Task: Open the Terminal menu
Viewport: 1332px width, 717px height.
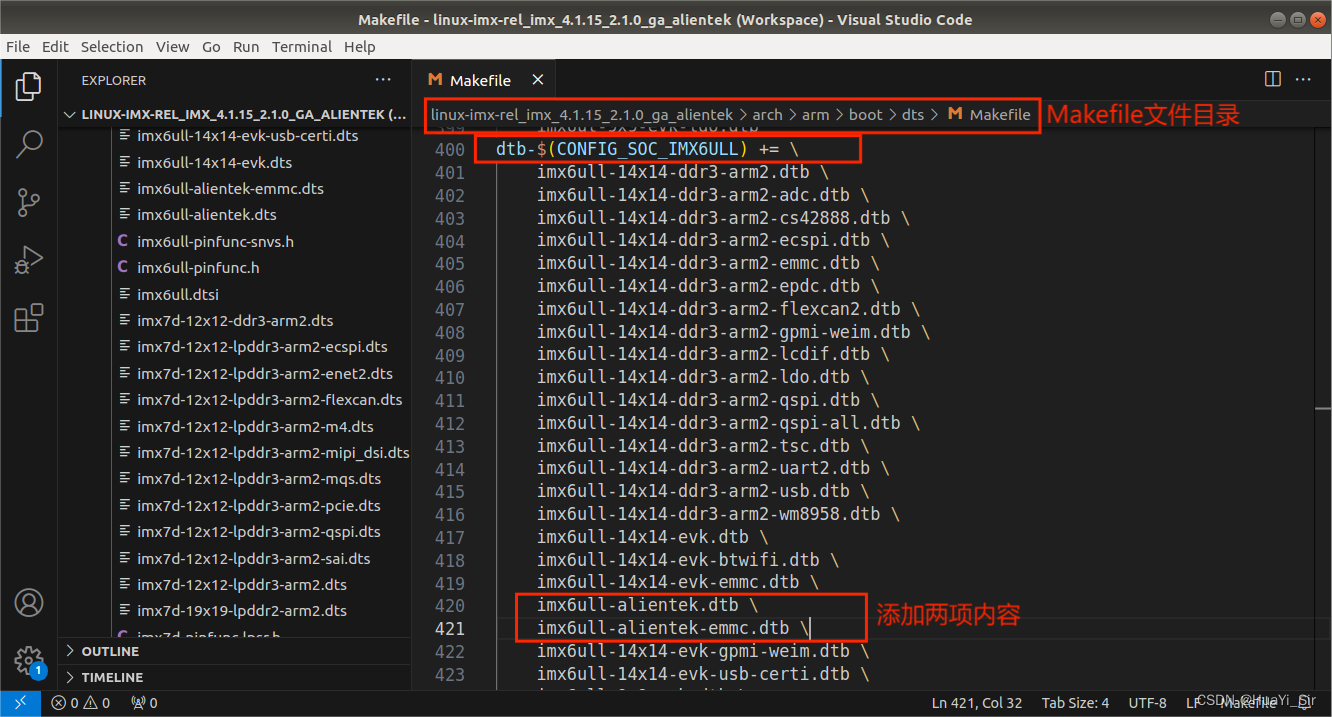Action: click(302, 46)
